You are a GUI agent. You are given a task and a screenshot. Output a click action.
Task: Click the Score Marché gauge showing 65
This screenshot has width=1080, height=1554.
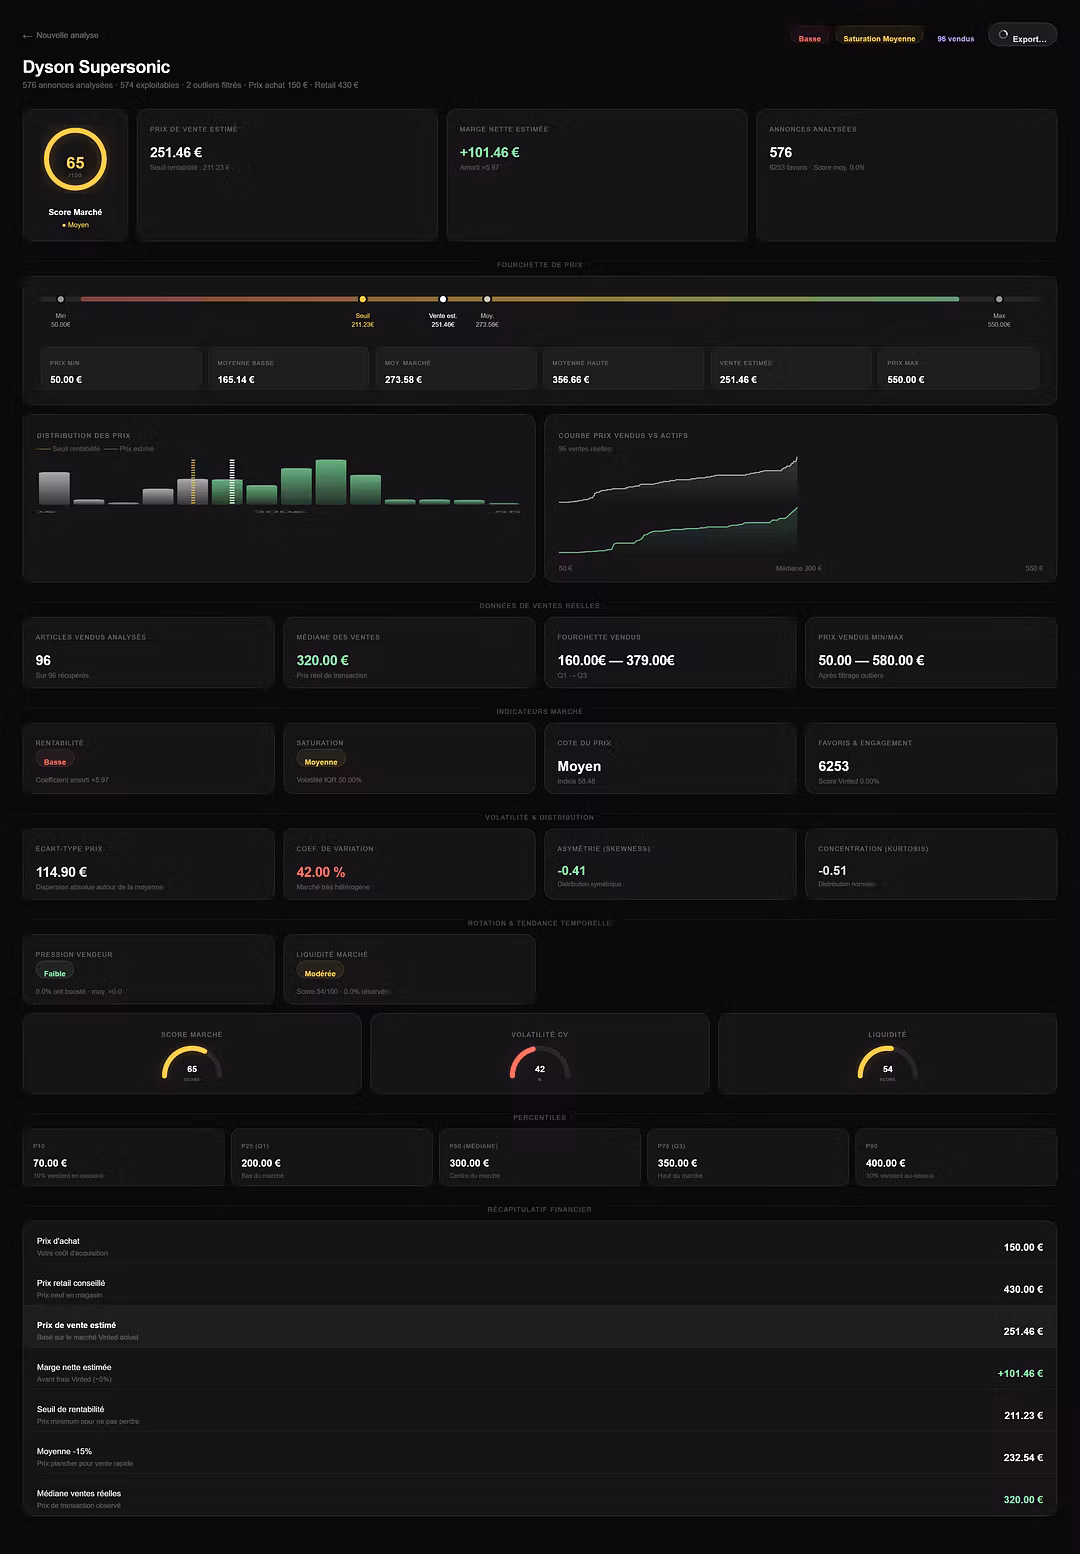point(192,1063)
